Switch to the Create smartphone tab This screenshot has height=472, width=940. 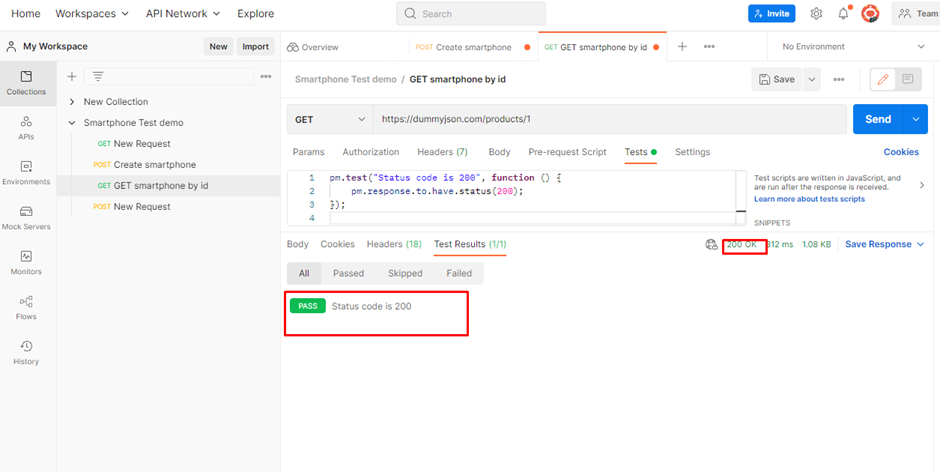[x=473, y=47]
